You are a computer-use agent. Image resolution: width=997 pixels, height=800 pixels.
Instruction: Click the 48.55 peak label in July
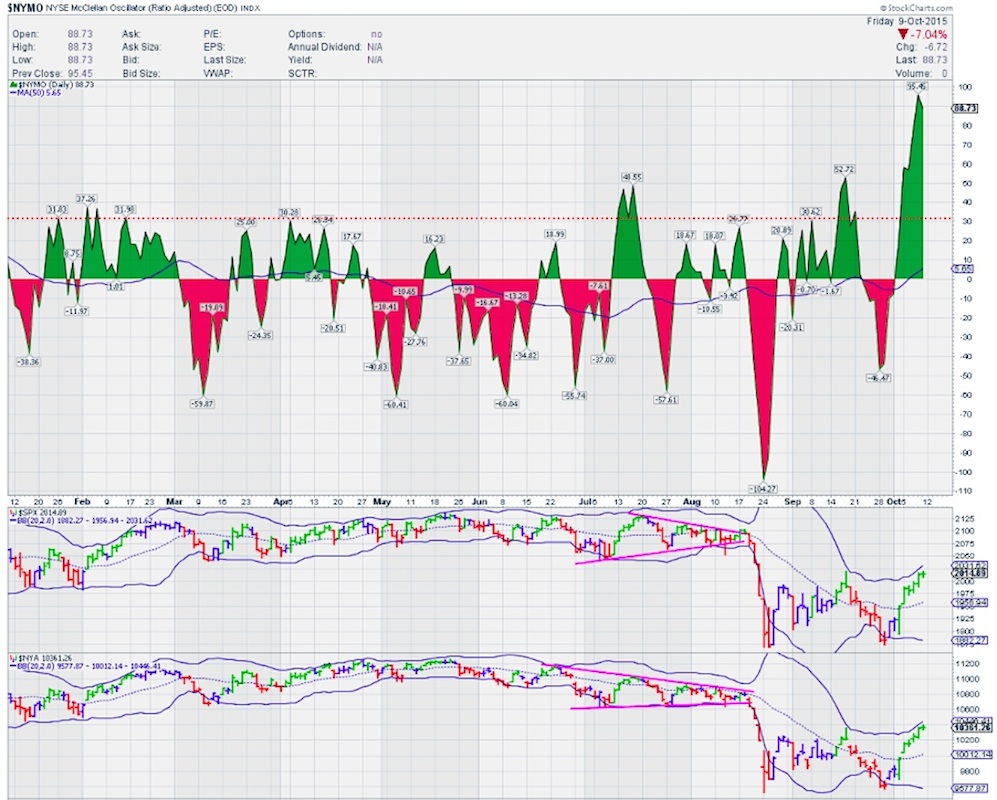coord(632,177)
